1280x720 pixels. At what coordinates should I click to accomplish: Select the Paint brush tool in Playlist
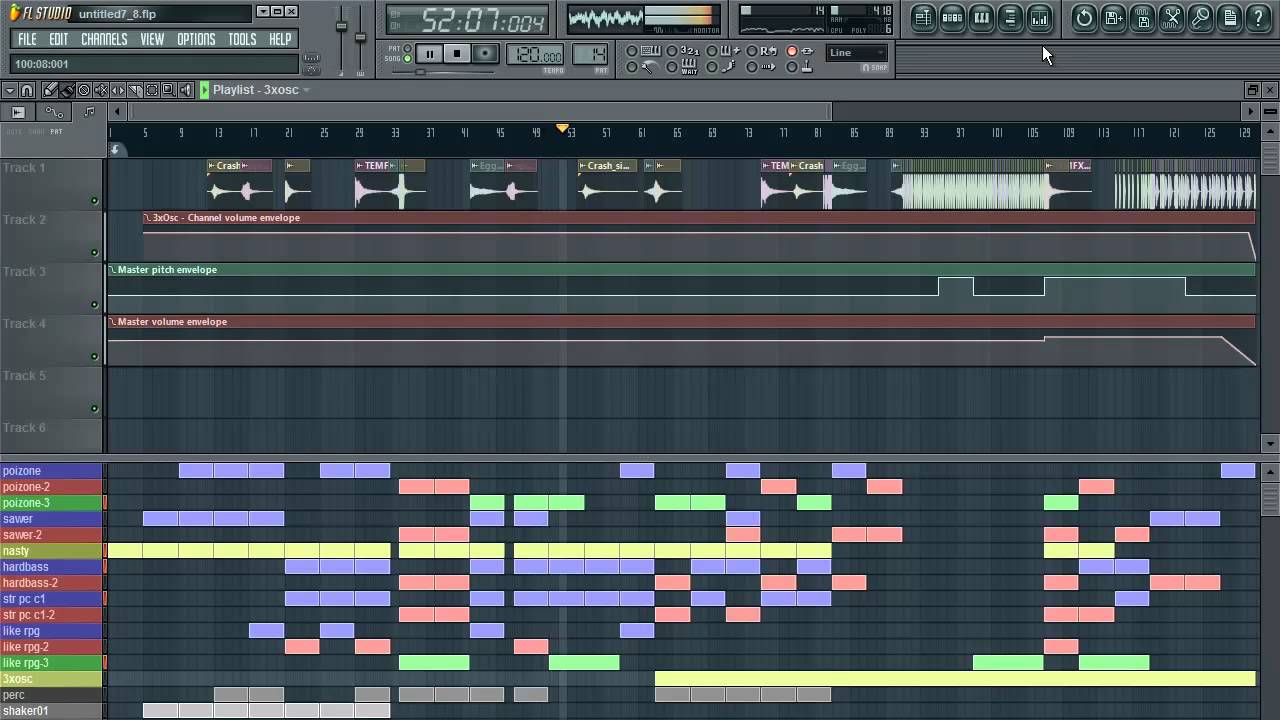[x=67, y=90]
